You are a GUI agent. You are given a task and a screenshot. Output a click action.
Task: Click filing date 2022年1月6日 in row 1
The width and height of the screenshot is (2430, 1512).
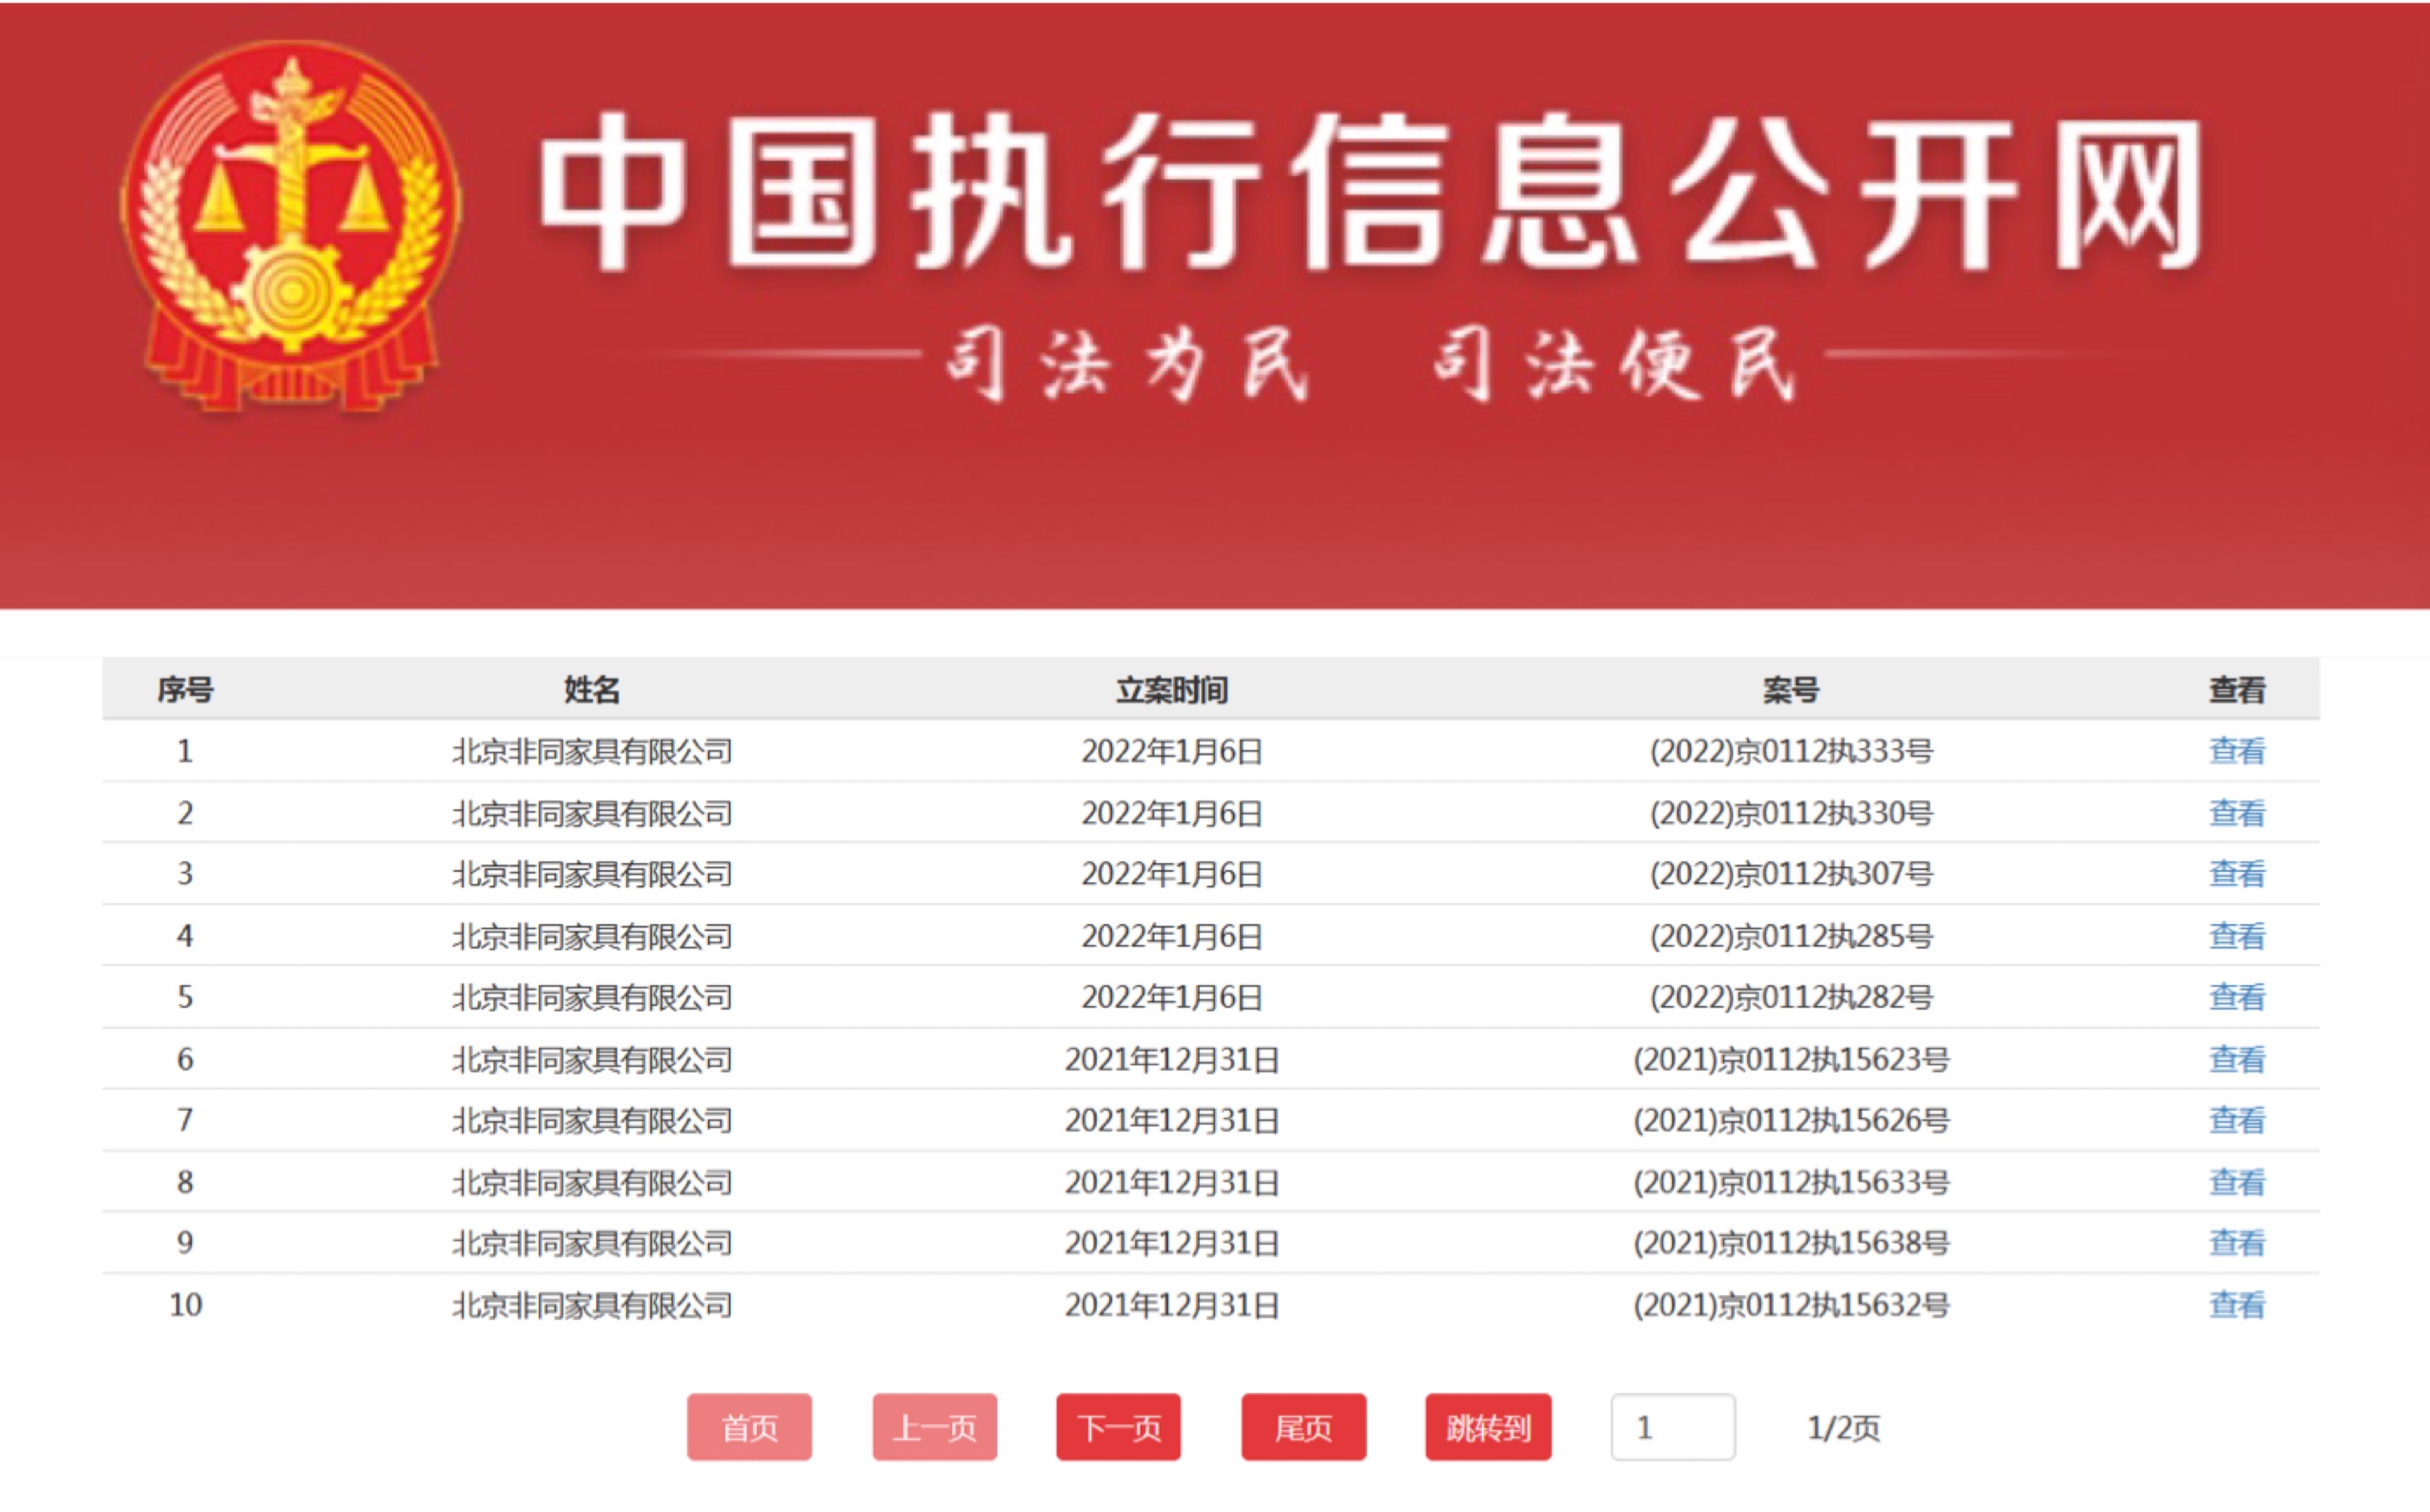coord(1171,751)
